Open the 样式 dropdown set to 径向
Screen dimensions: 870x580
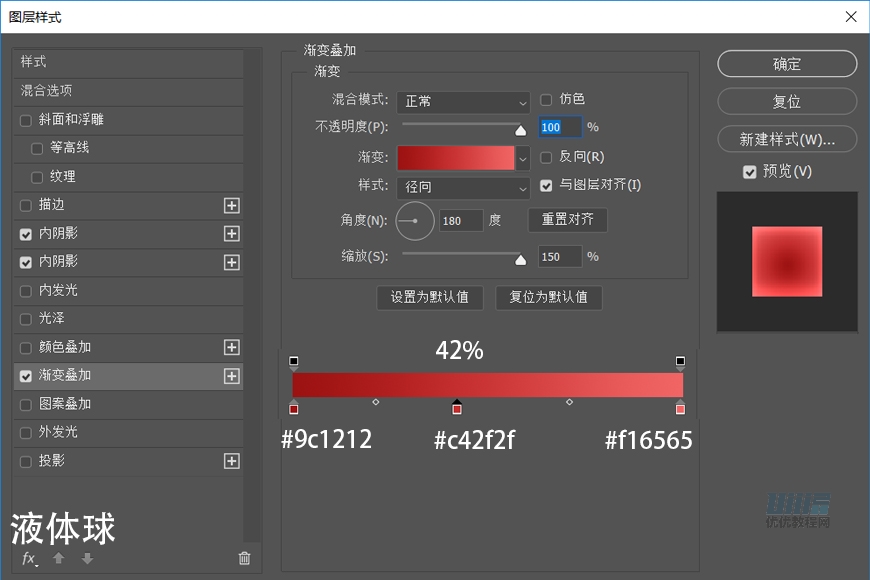point(463,187)
